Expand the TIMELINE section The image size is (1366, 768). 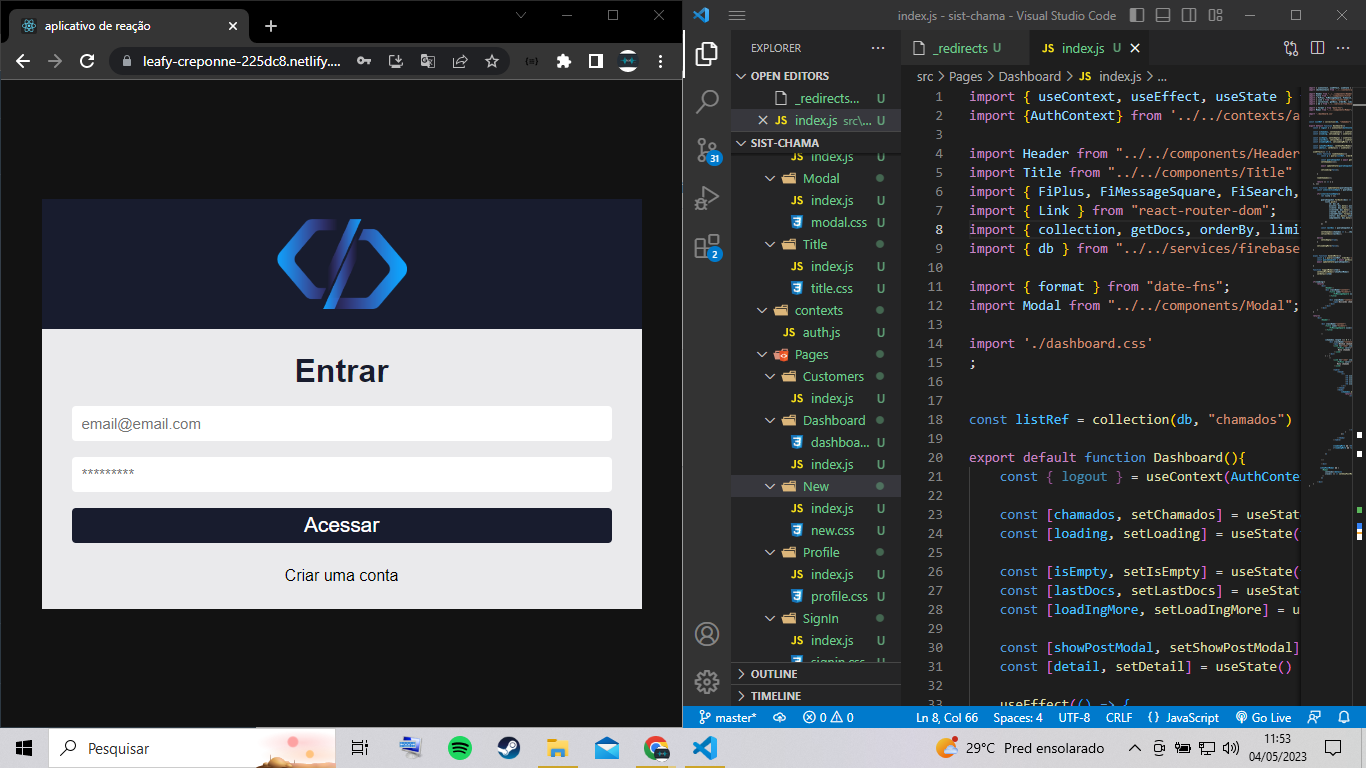(x=815, y=696)
